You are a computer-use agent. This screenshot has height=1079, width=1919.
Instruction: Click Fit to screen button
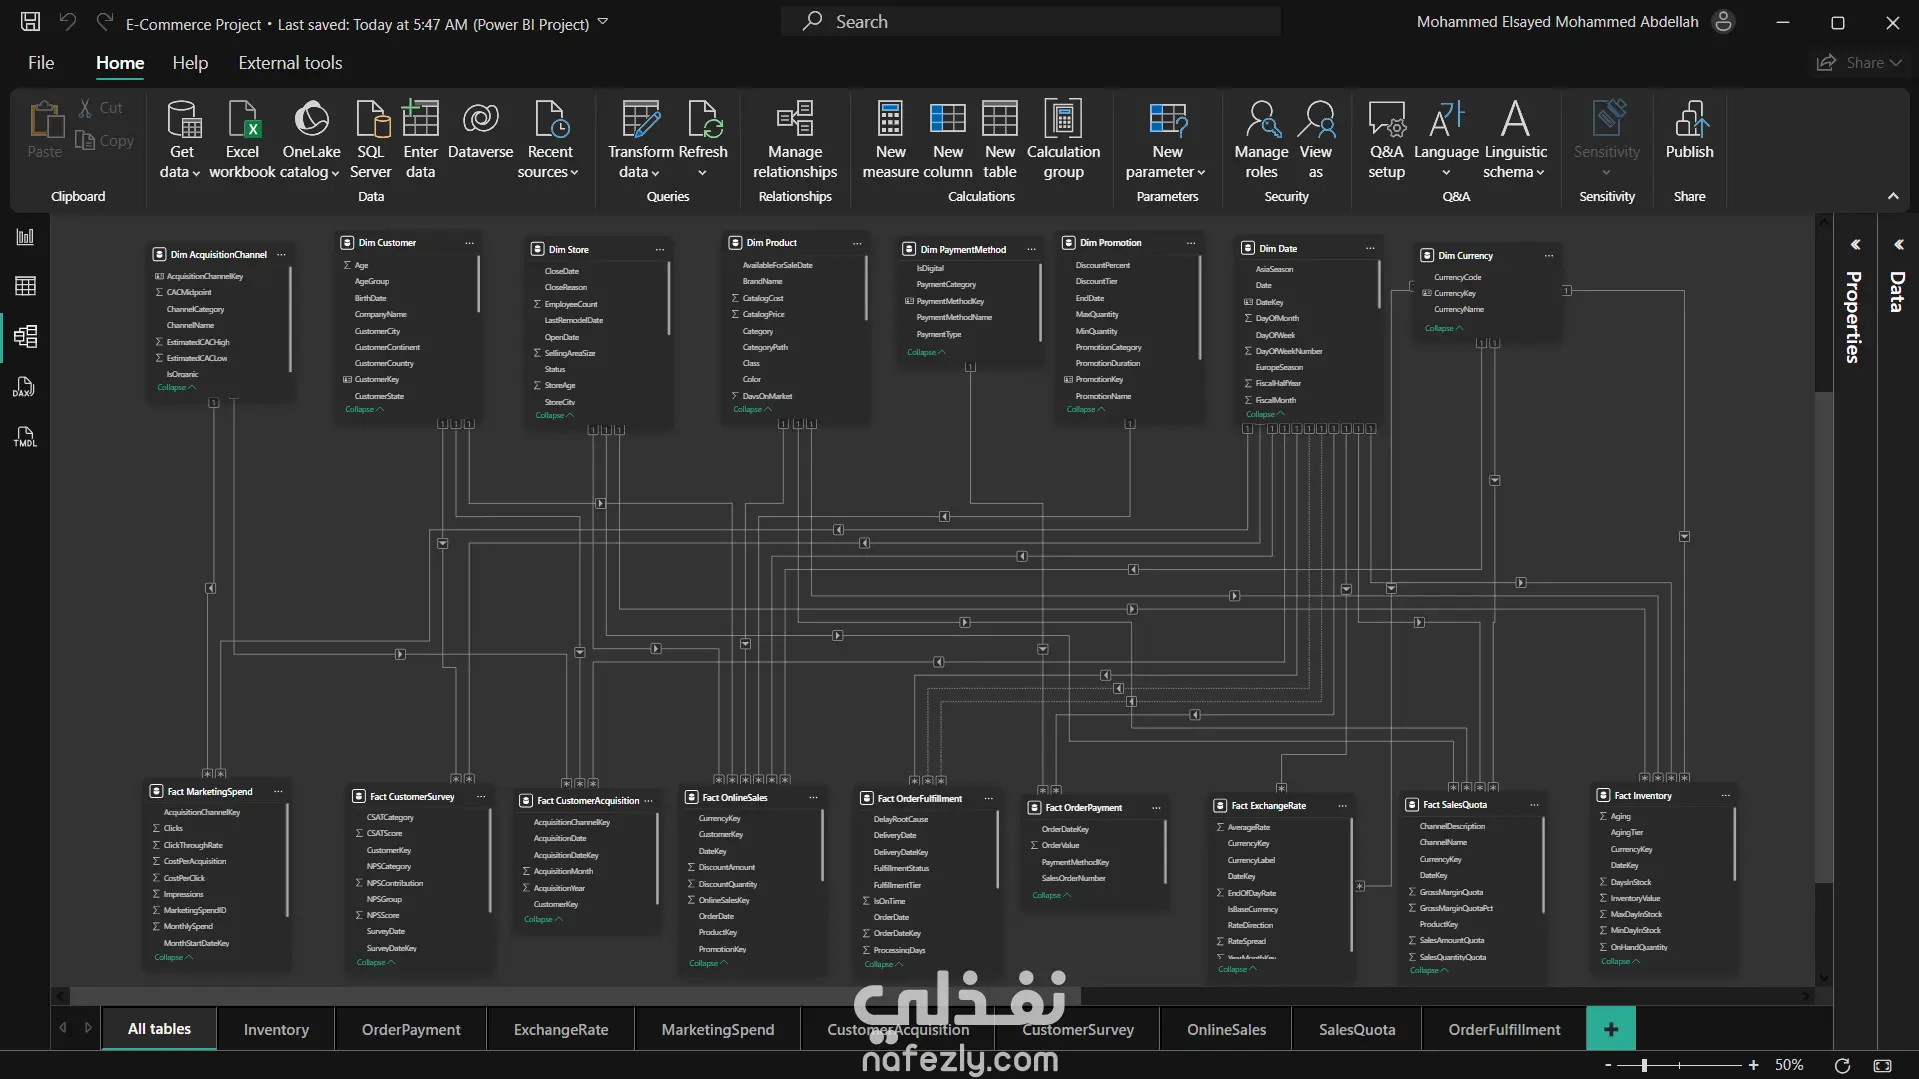point(1882,1066)
